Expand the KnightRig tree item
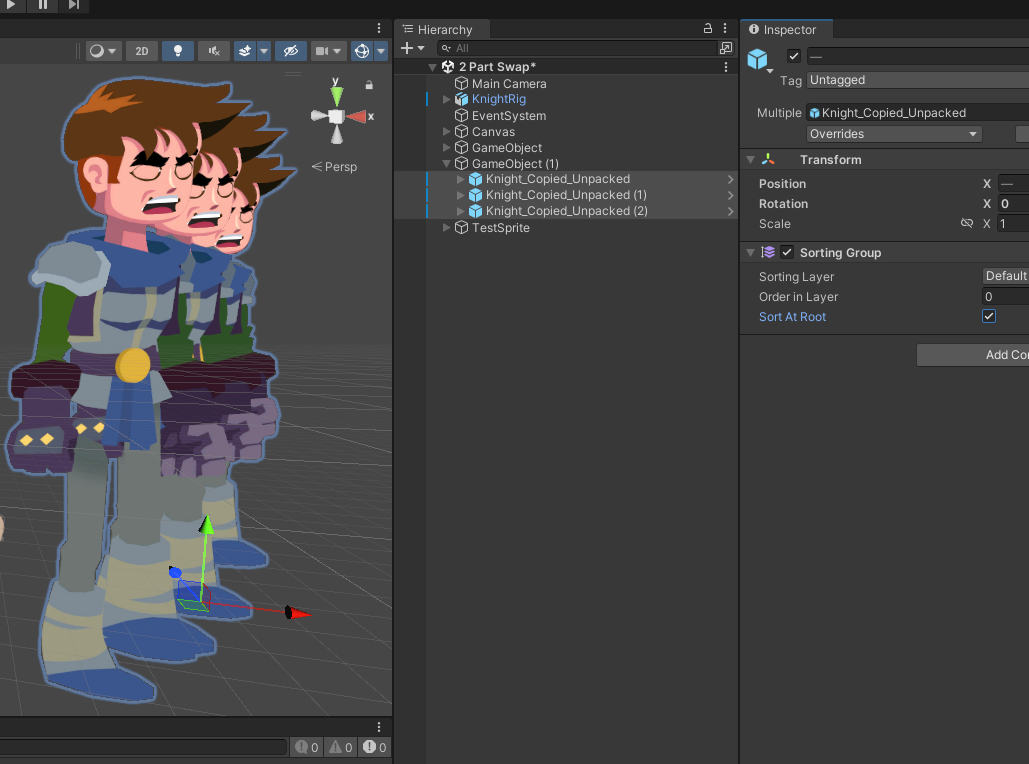Image resolution: width=1029 pixels, height=764 pixels. tap(446, 99)
